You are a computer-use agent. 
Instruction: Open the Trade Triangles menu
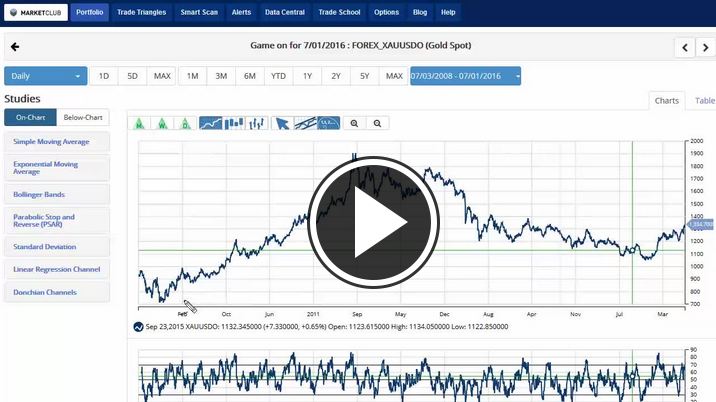141,12
